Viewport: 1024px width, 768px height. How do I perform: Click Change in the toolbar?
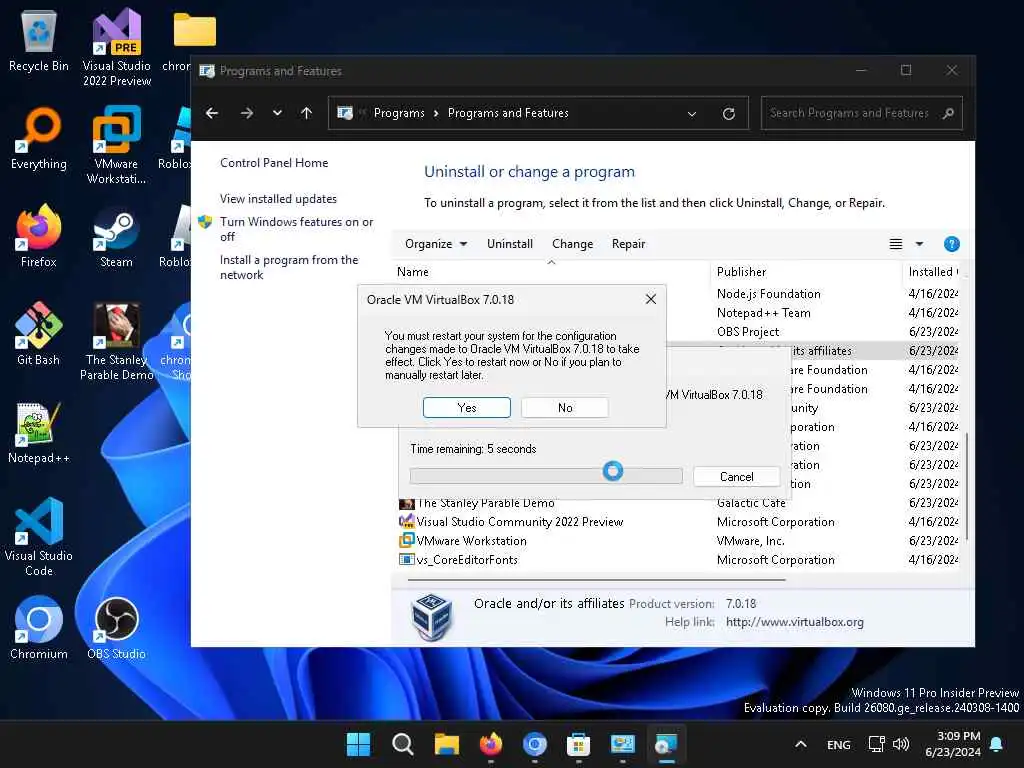(572, 244)
